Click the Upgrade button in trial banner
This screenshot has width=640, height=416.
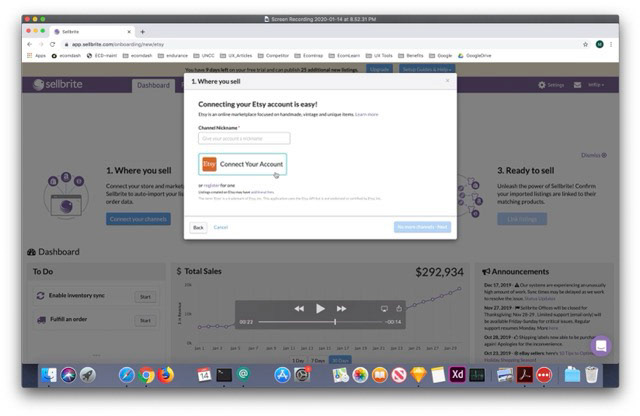coord(379,69)
